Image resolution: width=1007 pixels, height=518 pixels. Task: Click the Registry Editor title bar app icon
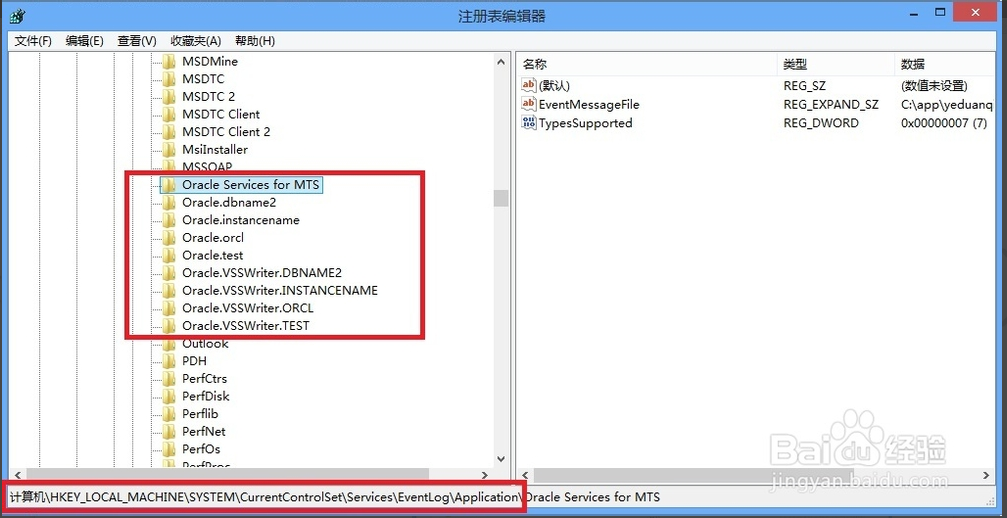(19, 16)
